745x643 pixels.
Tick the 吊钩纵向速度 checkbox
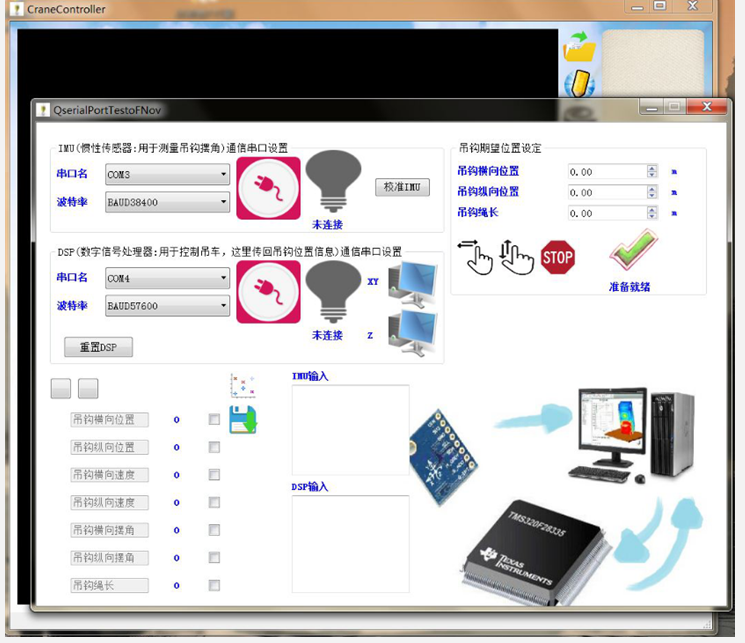point(214,503)
